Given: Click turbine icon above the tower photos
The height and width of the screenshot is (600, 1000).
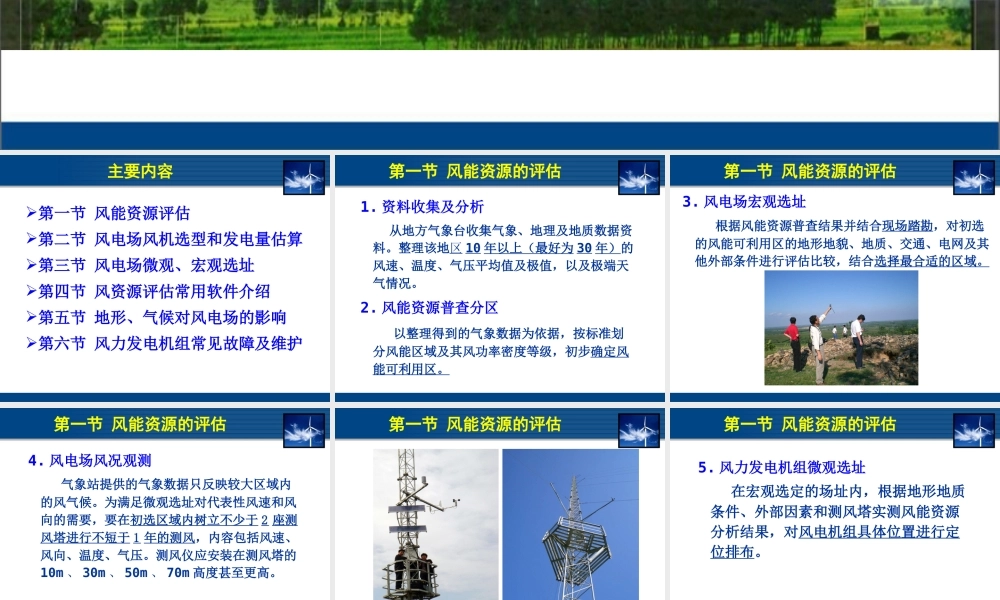Looking at the screenshot, I should point(639,430).
